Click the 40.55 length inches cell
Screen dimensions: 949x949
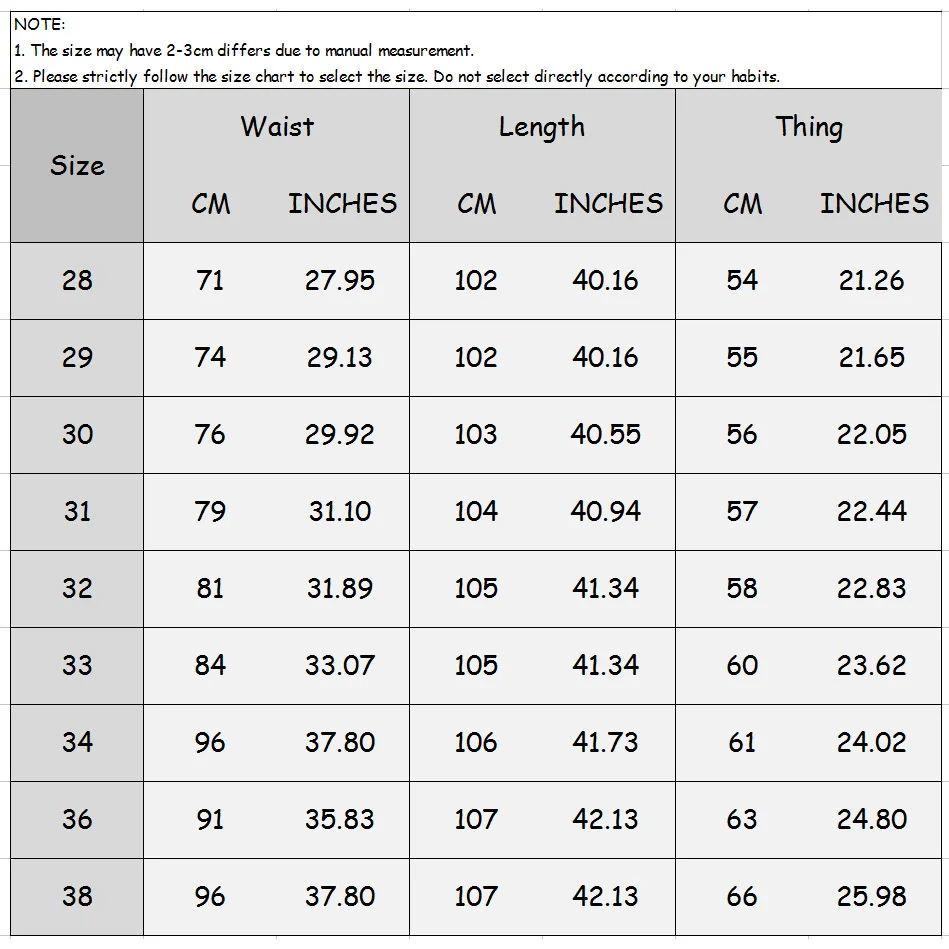pyautogui.click(x=605, y=435)
